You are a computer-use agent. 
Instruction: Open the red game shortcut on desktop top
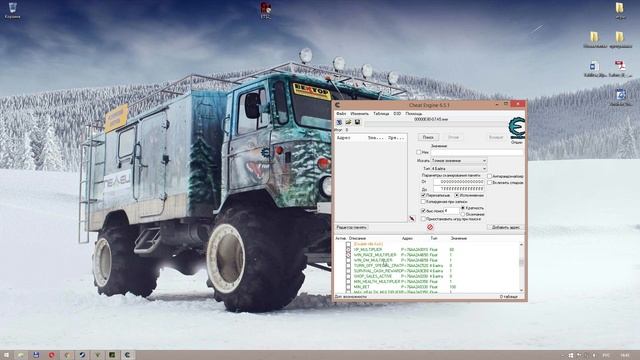coord(266,8)
